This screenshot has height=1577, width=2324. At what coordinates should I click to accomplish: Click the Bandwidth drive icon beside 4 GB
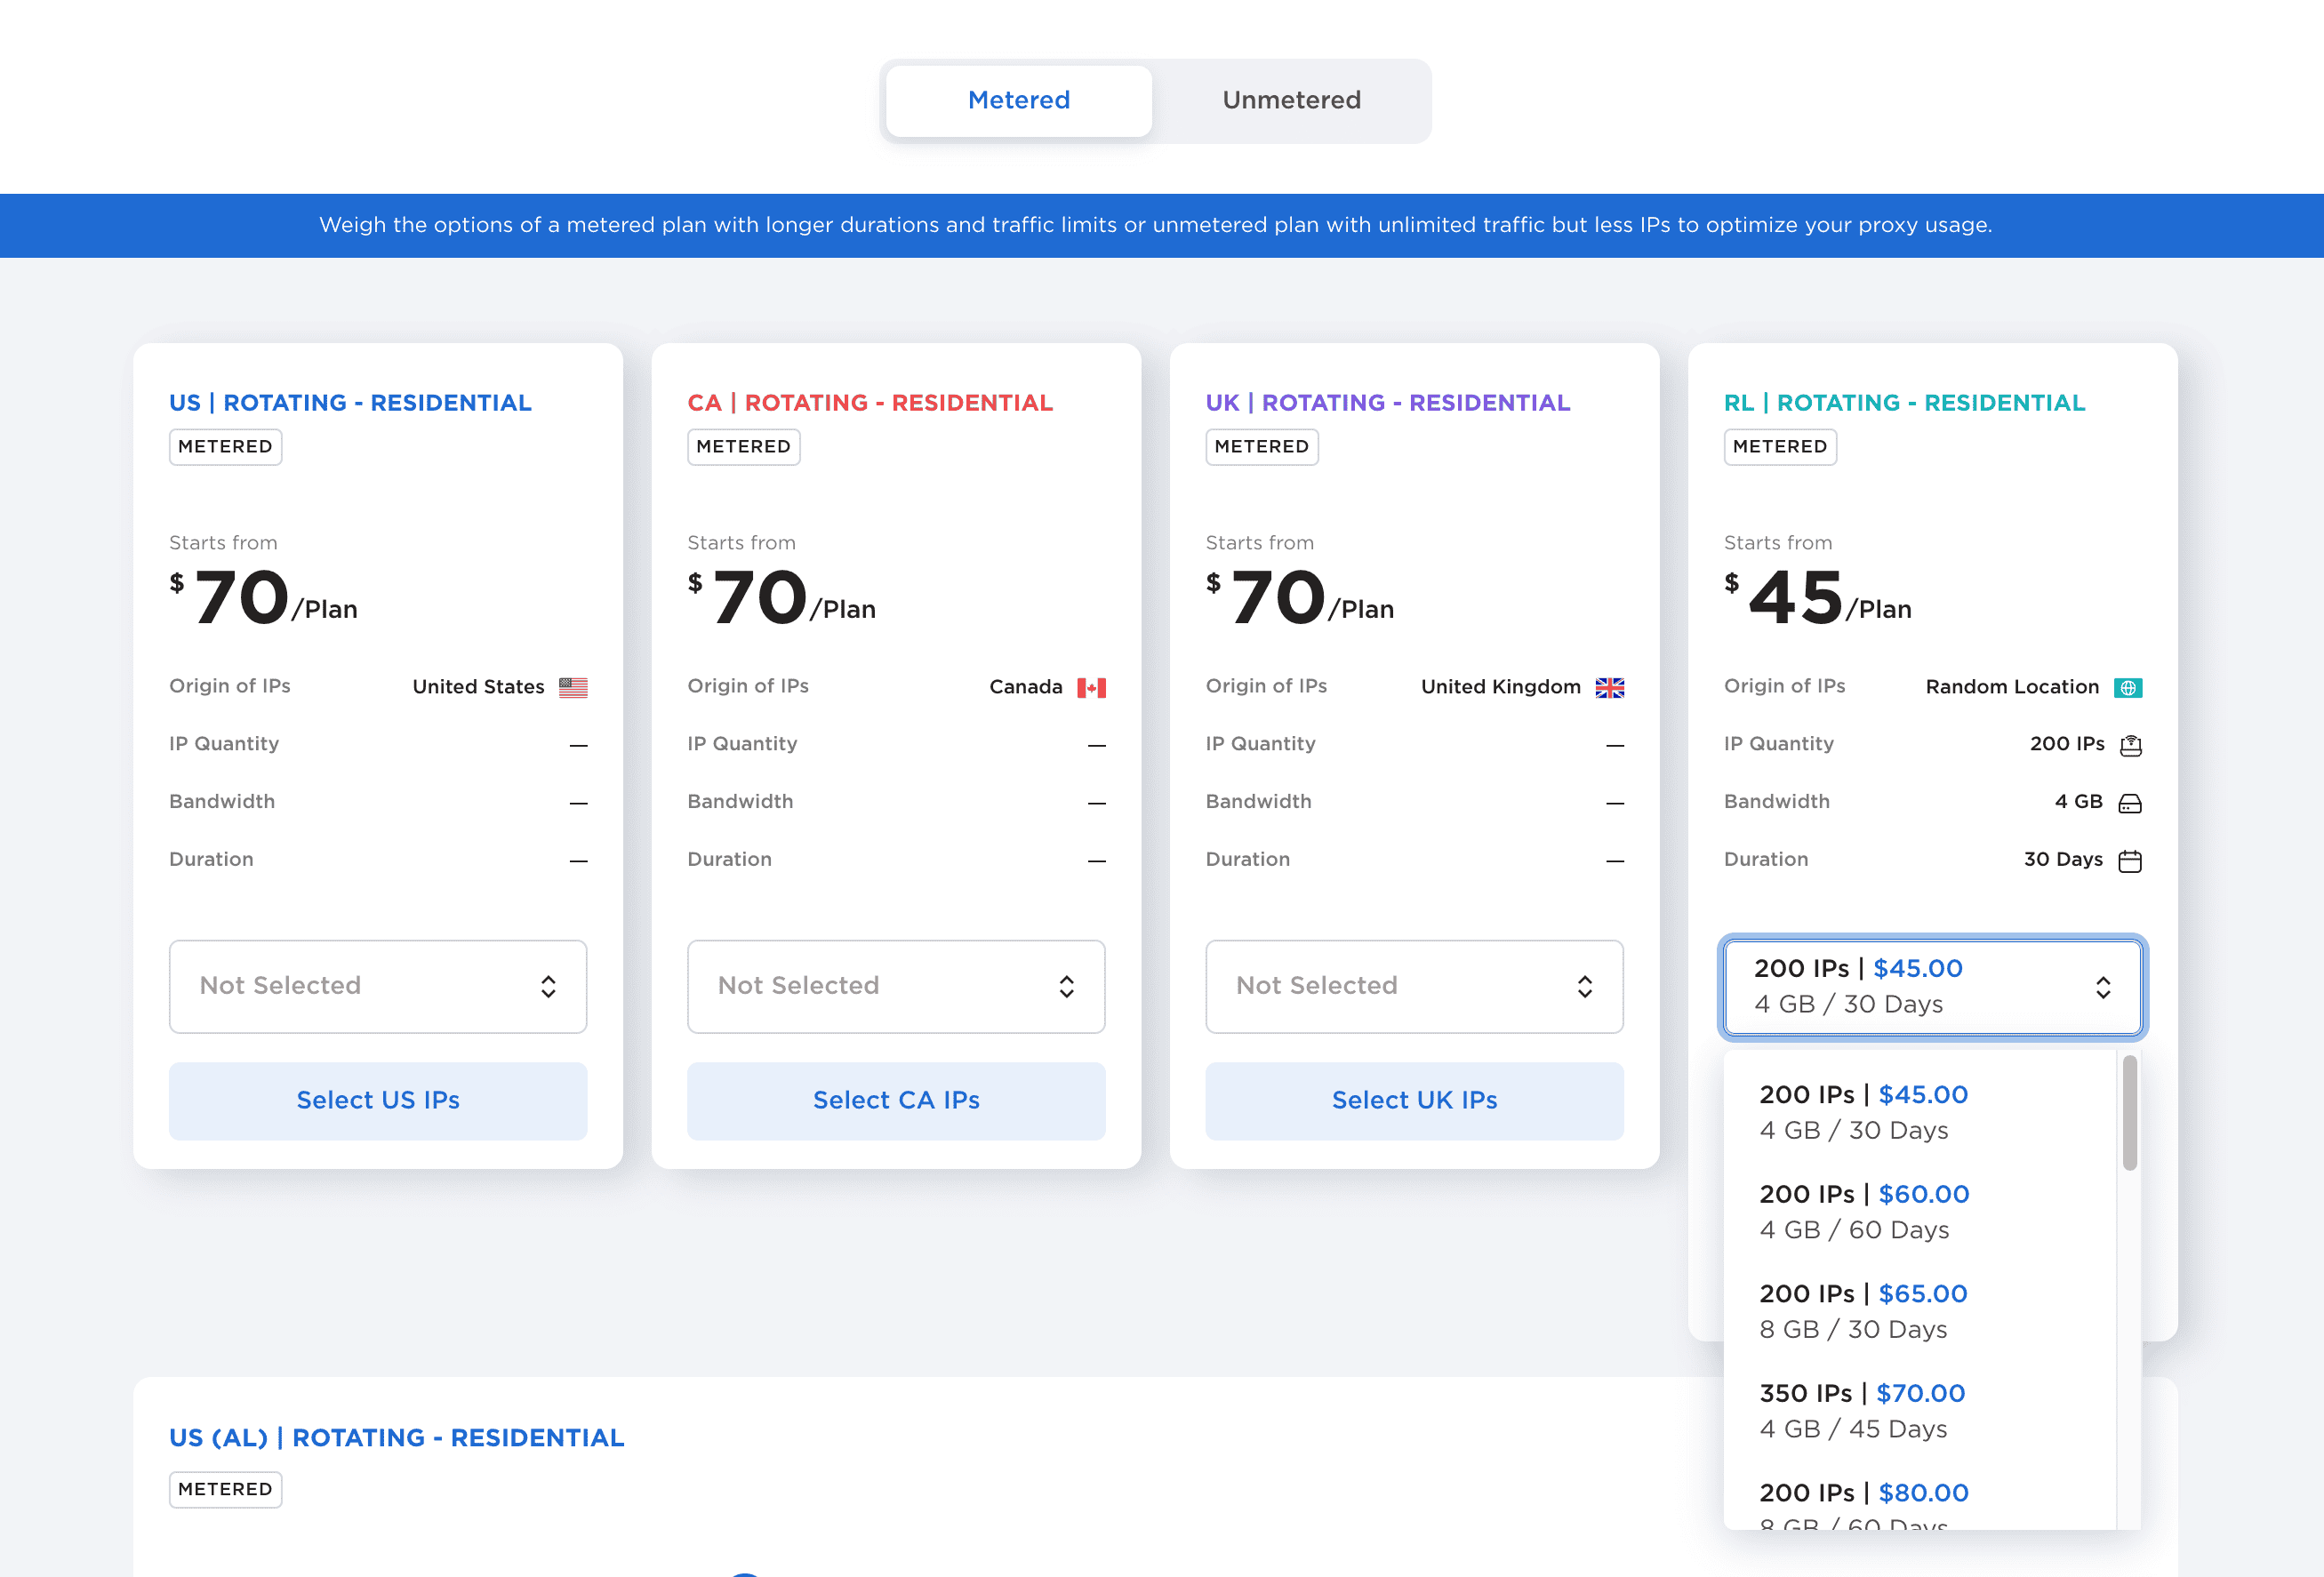(x=2130, y=803)
